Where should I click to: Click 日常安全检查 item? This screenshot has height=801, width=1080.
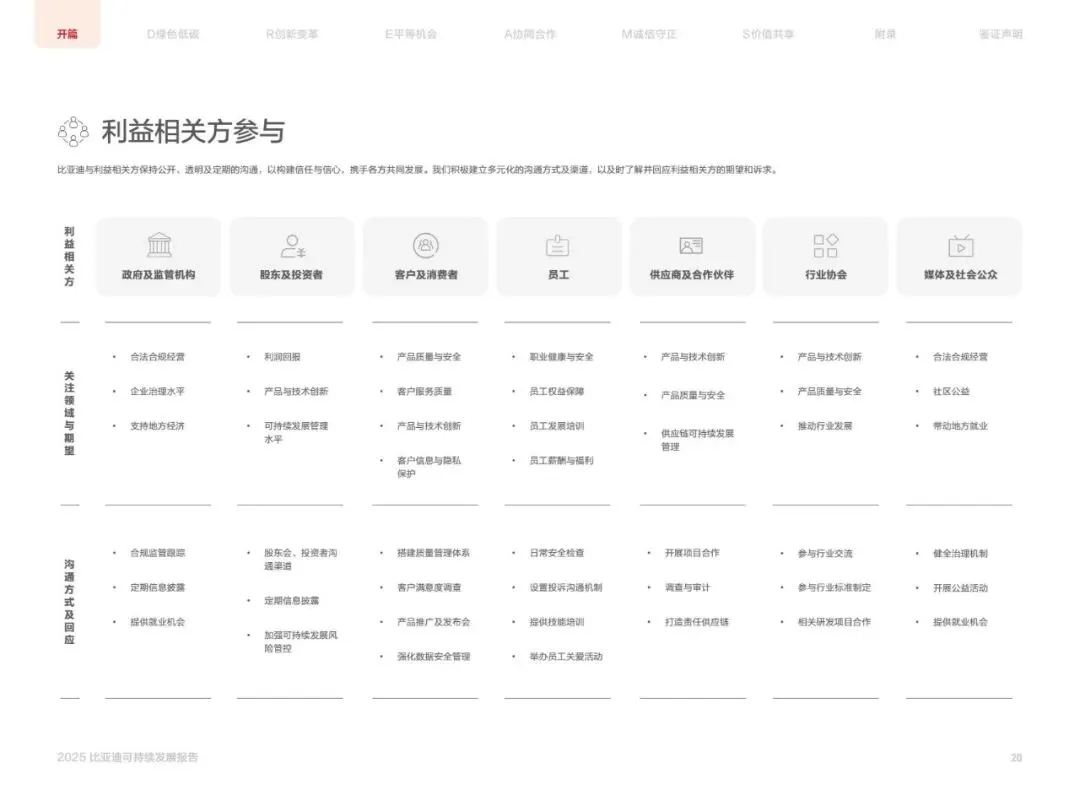[x=557, y=552]
